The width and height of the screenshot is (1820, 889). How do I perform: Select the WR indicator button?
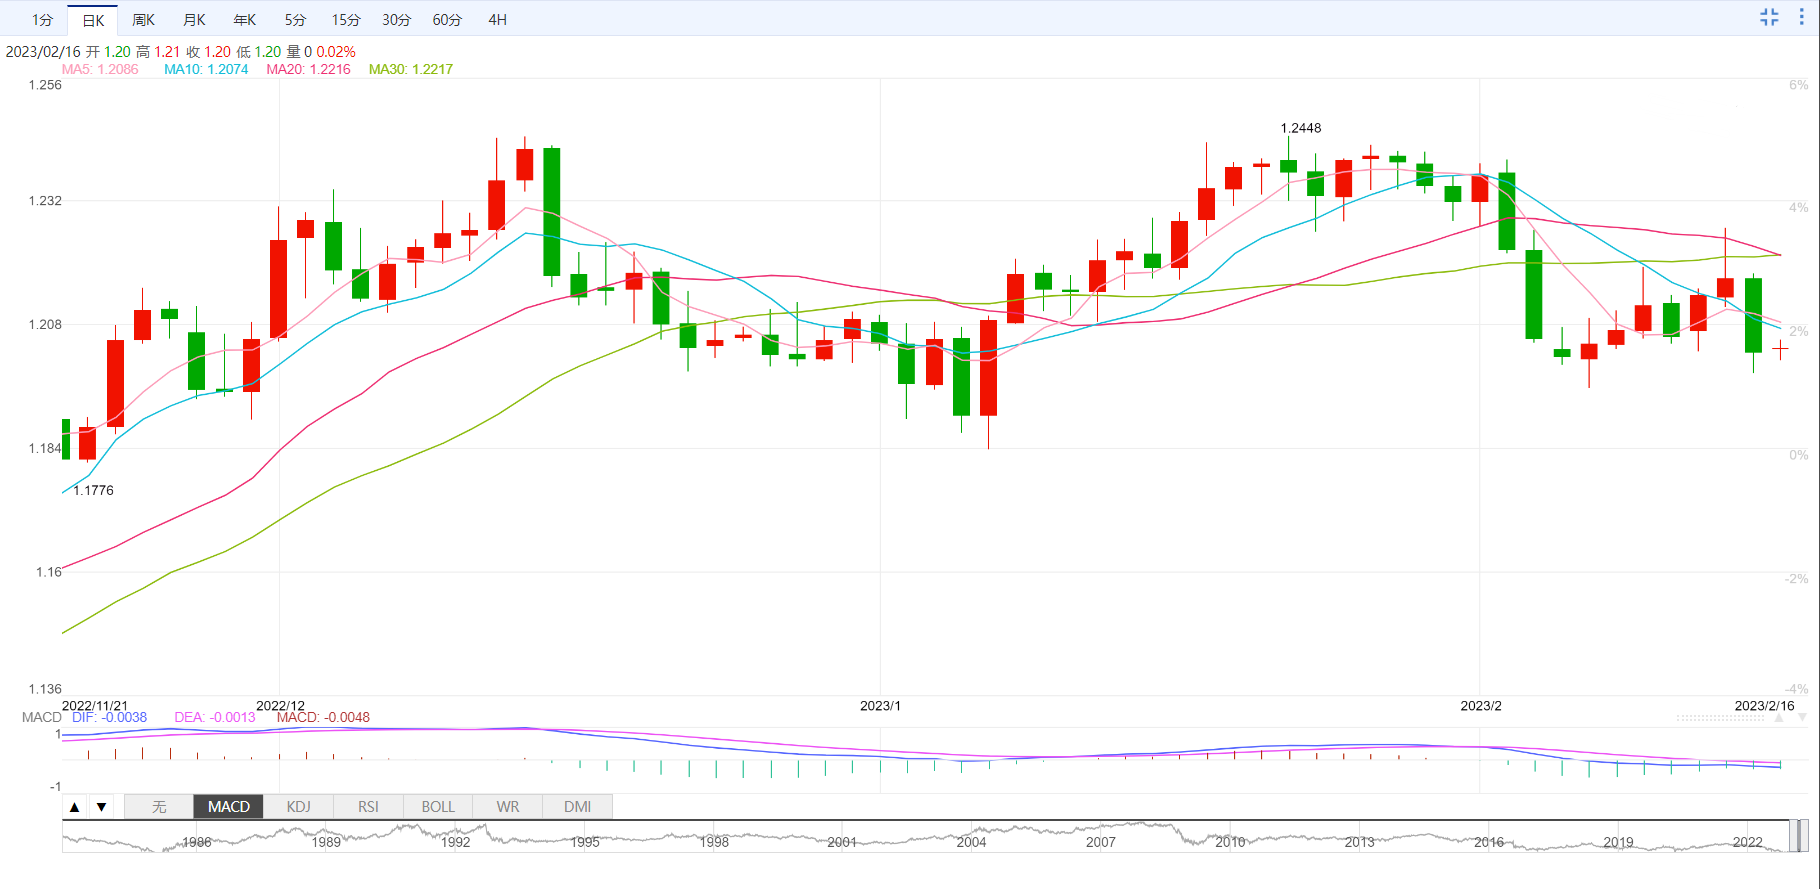[x=508, y=807]
